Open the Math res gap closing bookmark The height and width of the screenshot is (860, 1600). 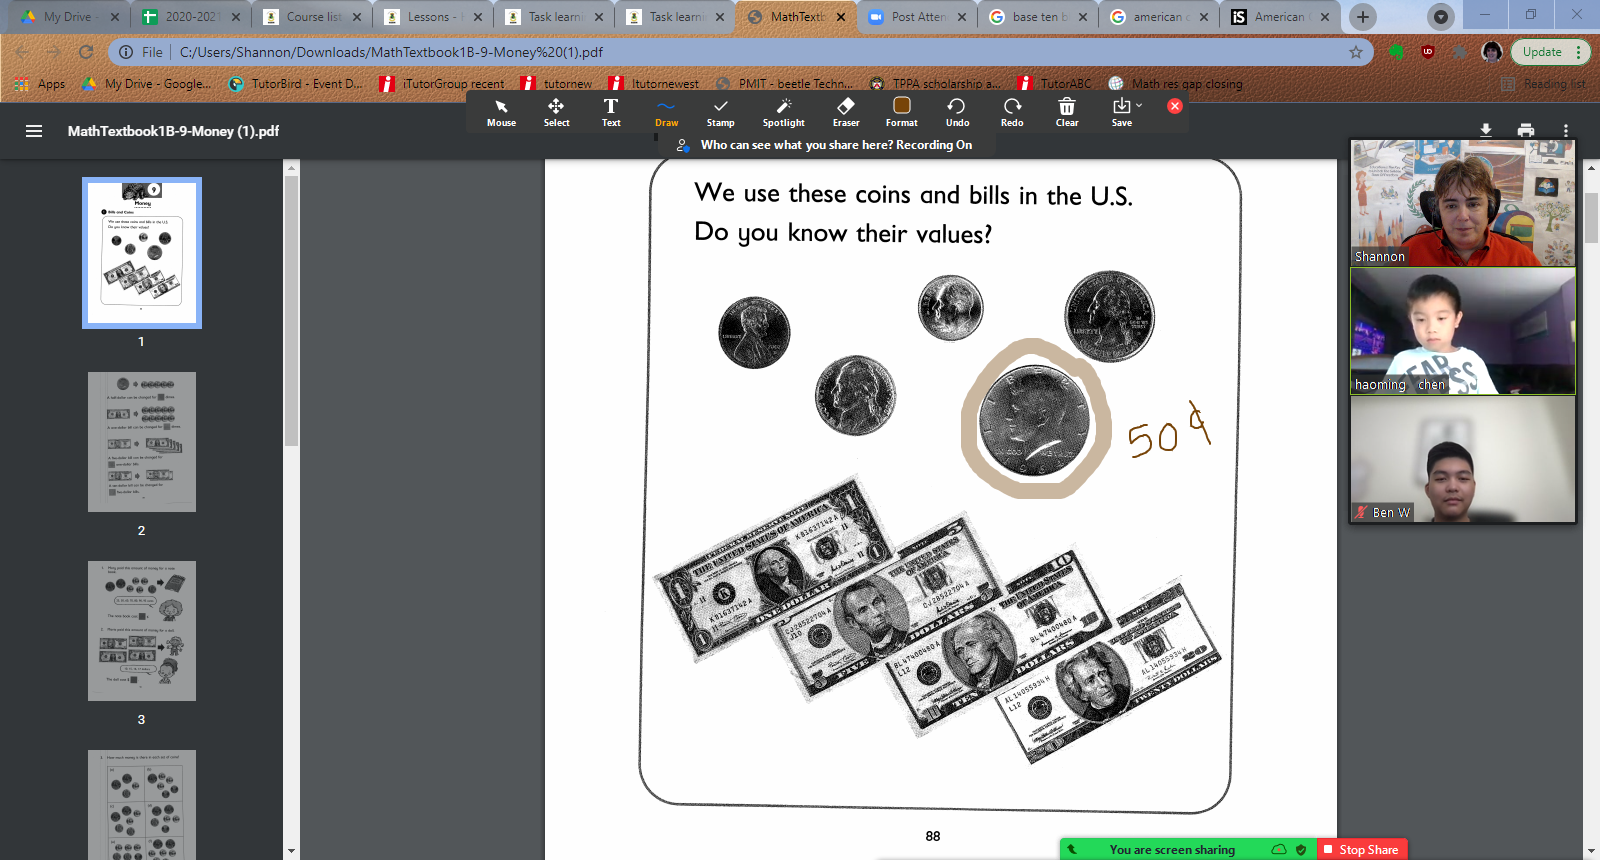click(x=1176, y=84)
